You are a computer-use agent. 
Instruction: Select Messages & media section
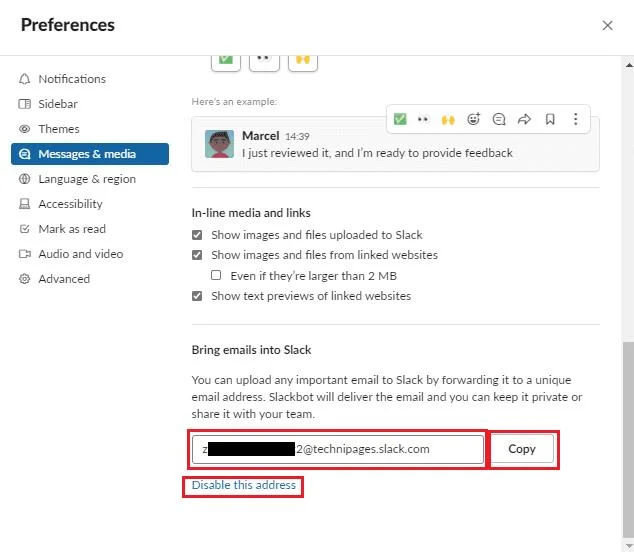90,154
